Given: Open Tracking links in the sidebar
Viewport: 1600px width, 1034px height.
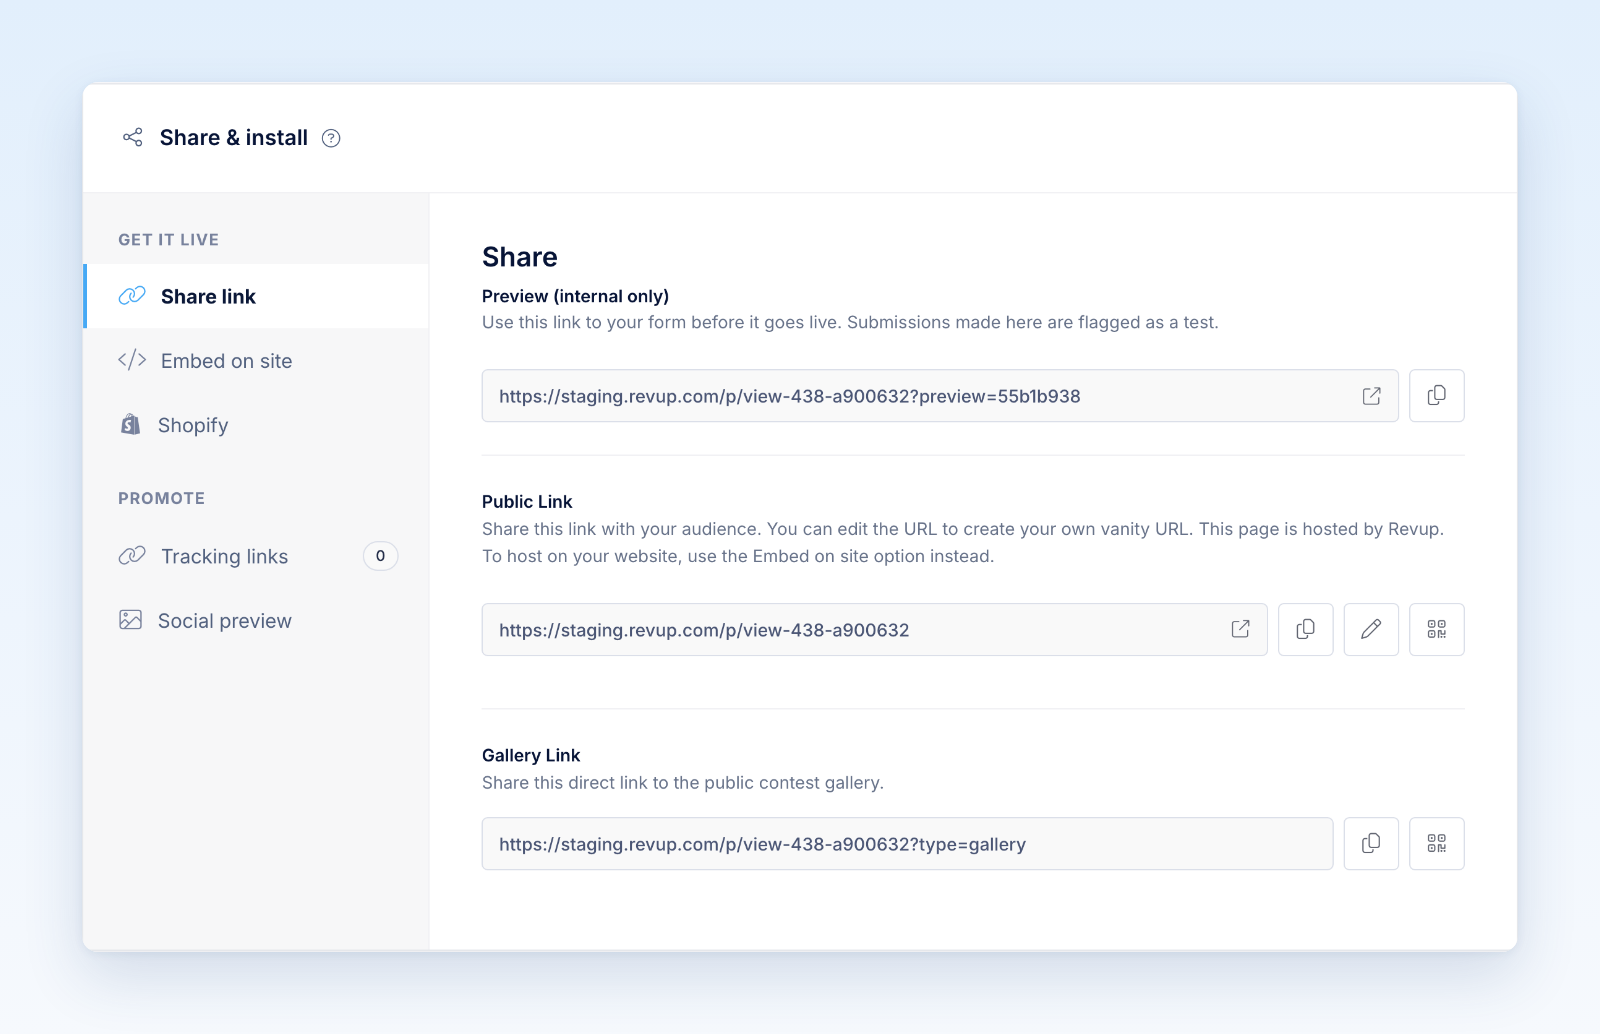Looking at the screenshot, I should [257, 556].
